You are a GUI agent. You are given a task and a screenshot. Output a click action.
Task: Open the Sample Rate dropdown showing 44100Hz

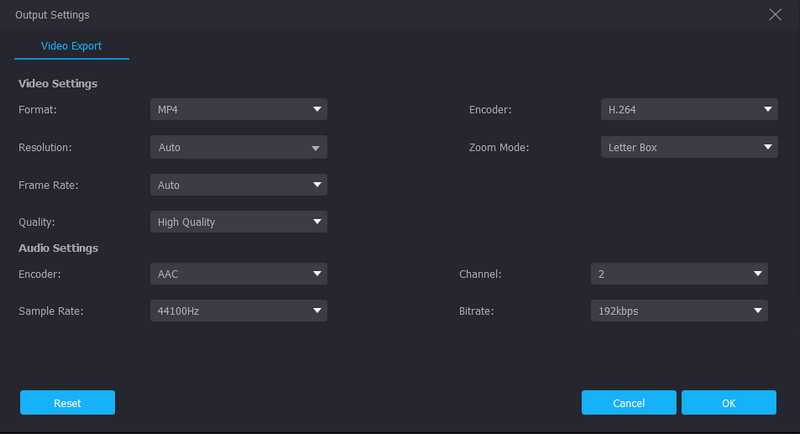tap(238, 311)
